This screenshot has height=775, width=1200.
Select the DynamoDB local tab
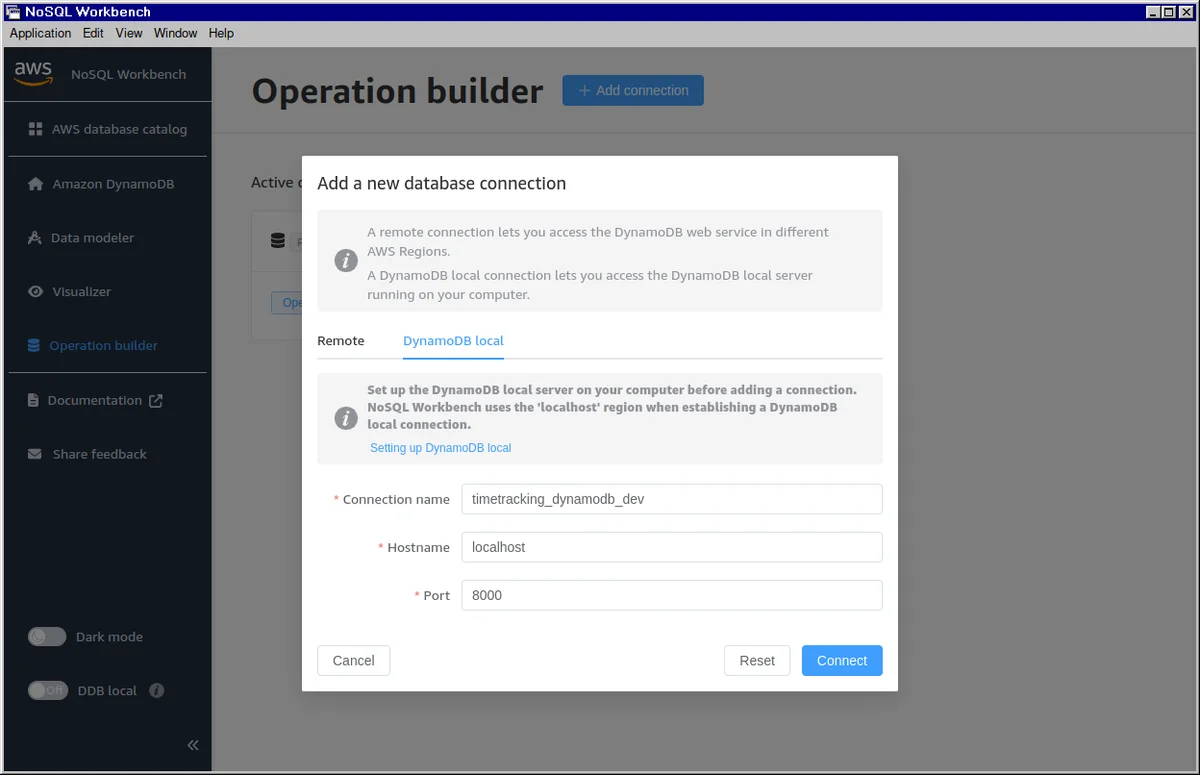tap(453, 341)
